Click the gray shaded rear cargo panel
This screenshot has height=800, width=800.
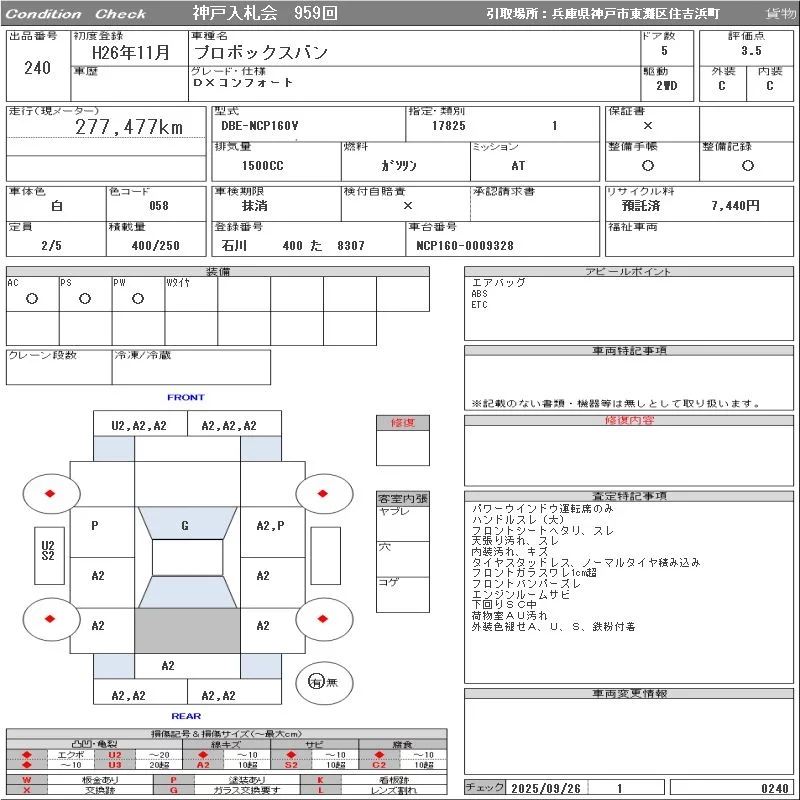coord(187,630)
